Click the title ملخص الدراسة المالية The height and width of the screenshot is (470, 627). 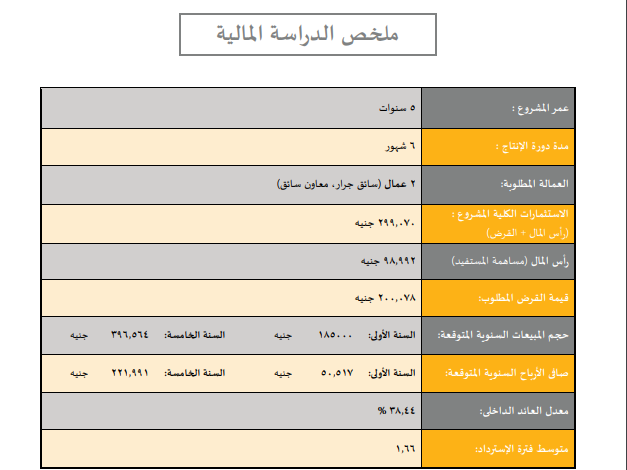pos(307,34)
